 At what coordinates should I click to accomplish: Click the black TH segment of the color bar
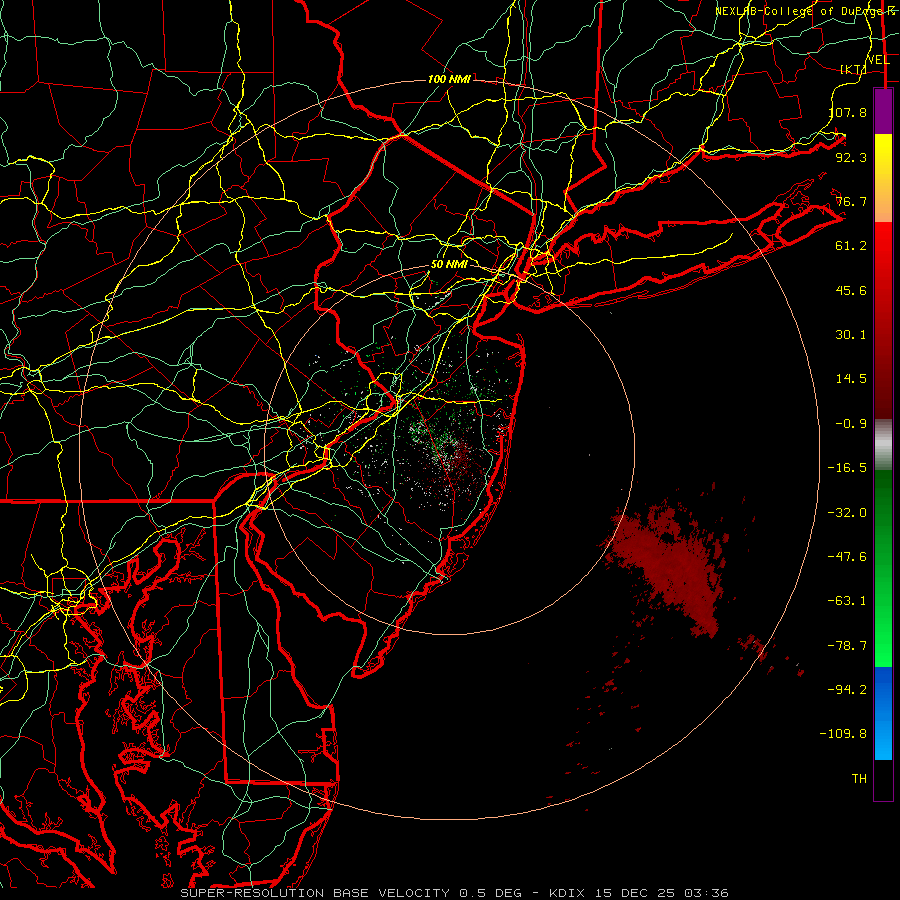(x=883, y=779)
